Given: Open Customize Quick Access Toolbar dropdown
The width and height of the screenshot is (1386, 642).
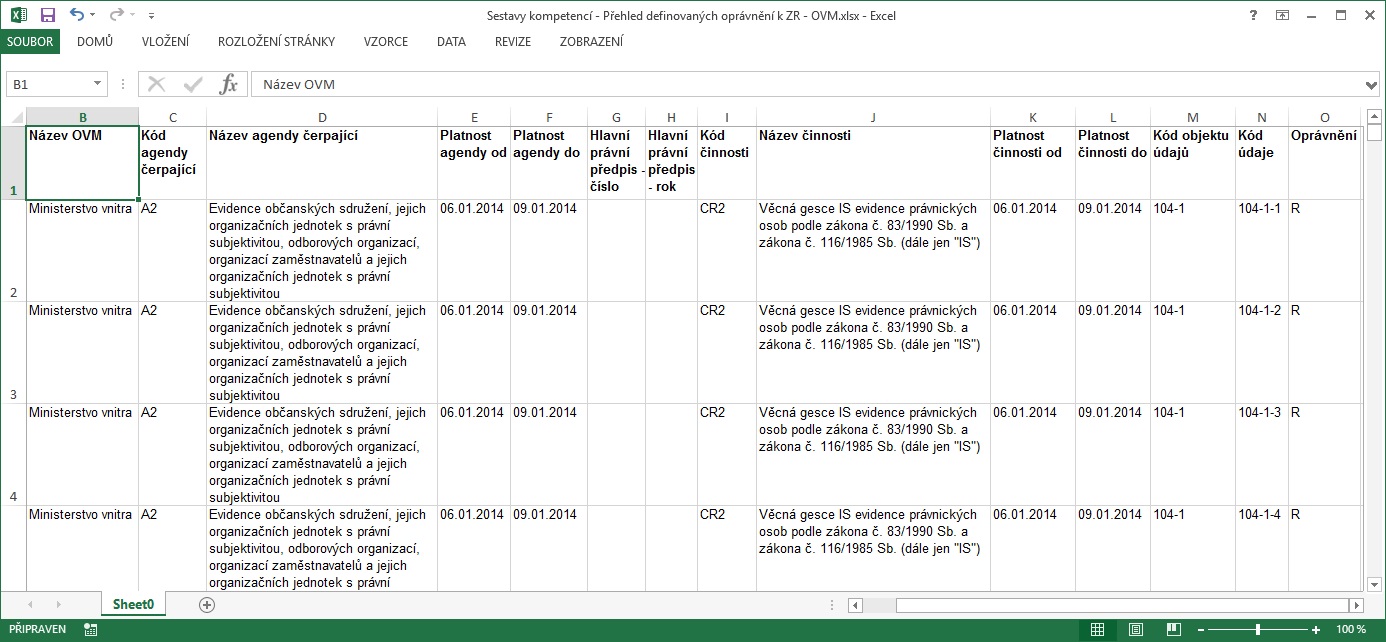Looking at the screenshot, I should pos(151,16).
